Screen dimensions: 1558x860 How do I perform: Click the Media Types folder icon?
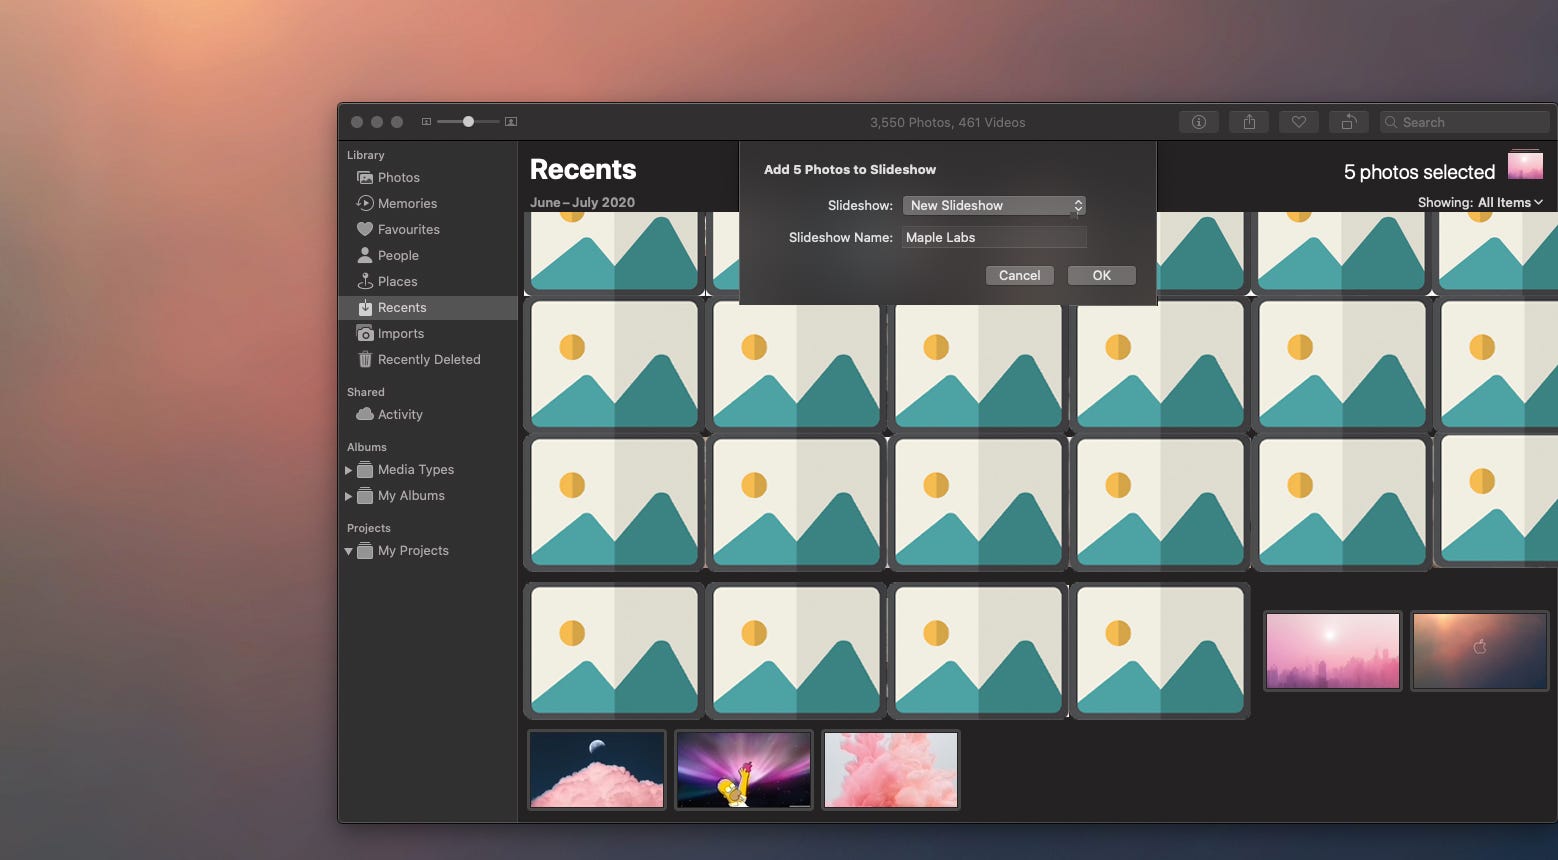365,469
